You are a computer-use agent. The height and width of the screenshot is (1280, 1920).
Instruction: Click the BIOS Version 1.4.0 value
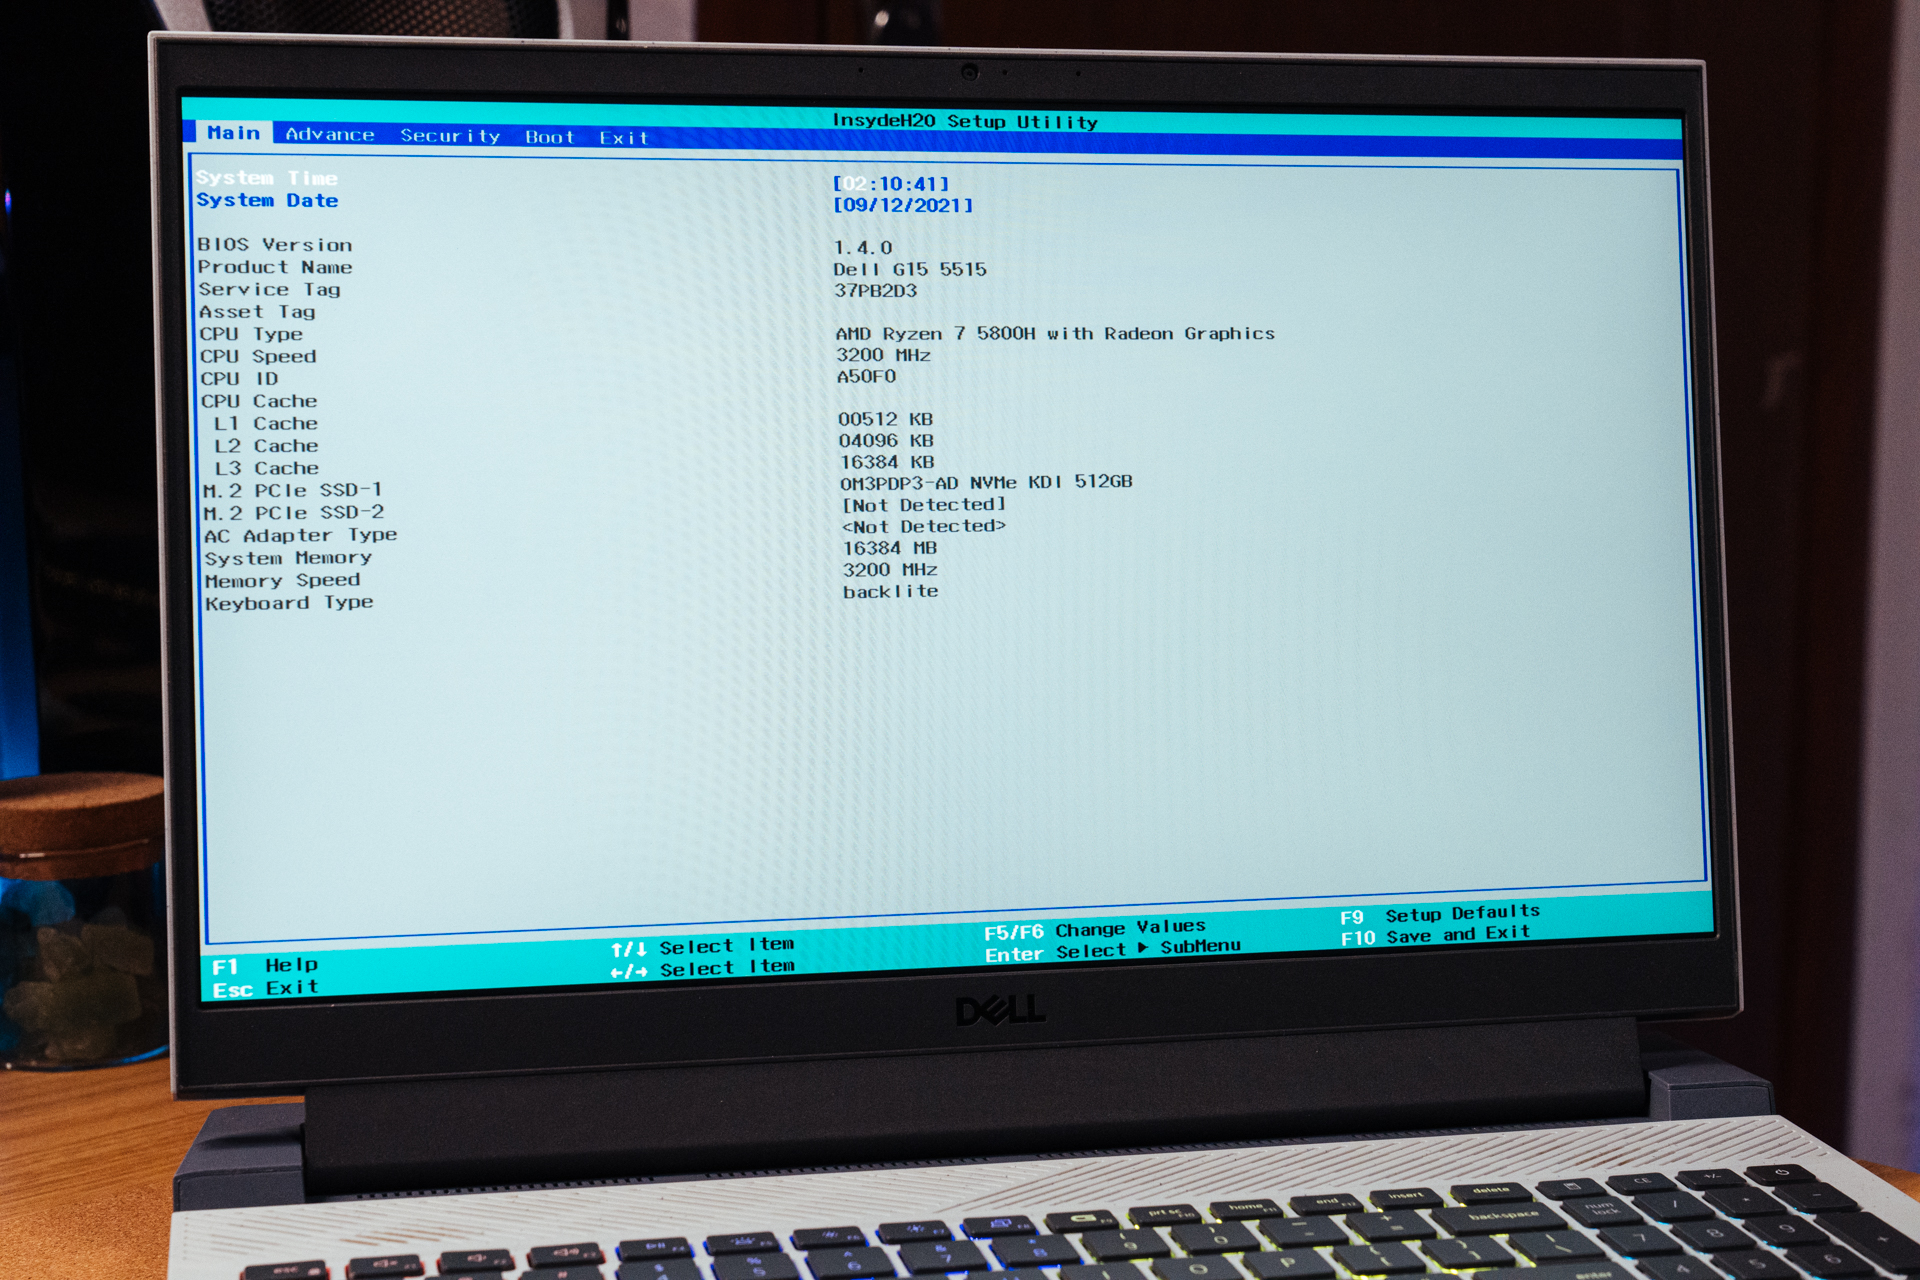863,248
